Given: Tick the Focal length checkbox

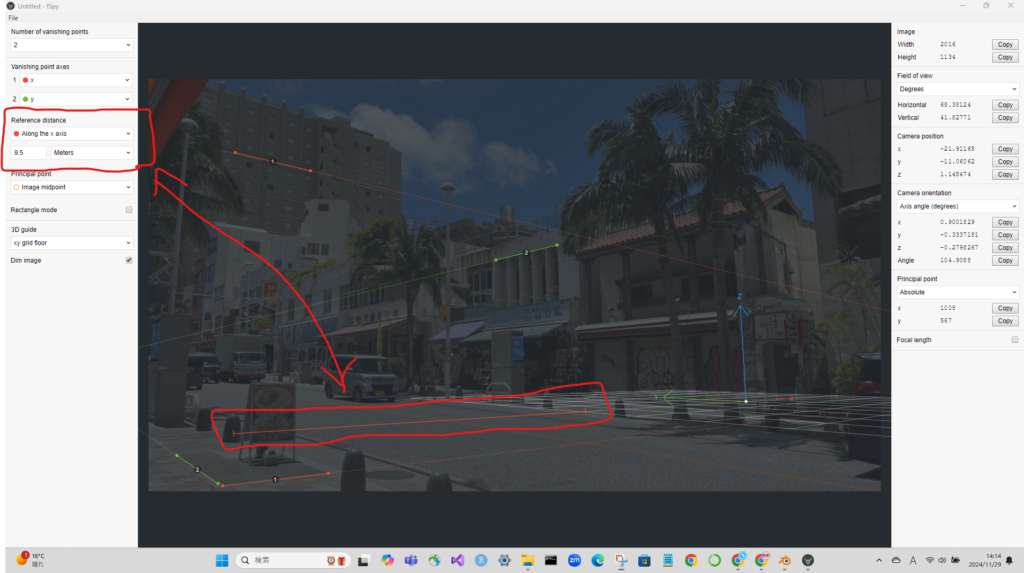Looking at the screenshot, I should (1014, 340).
